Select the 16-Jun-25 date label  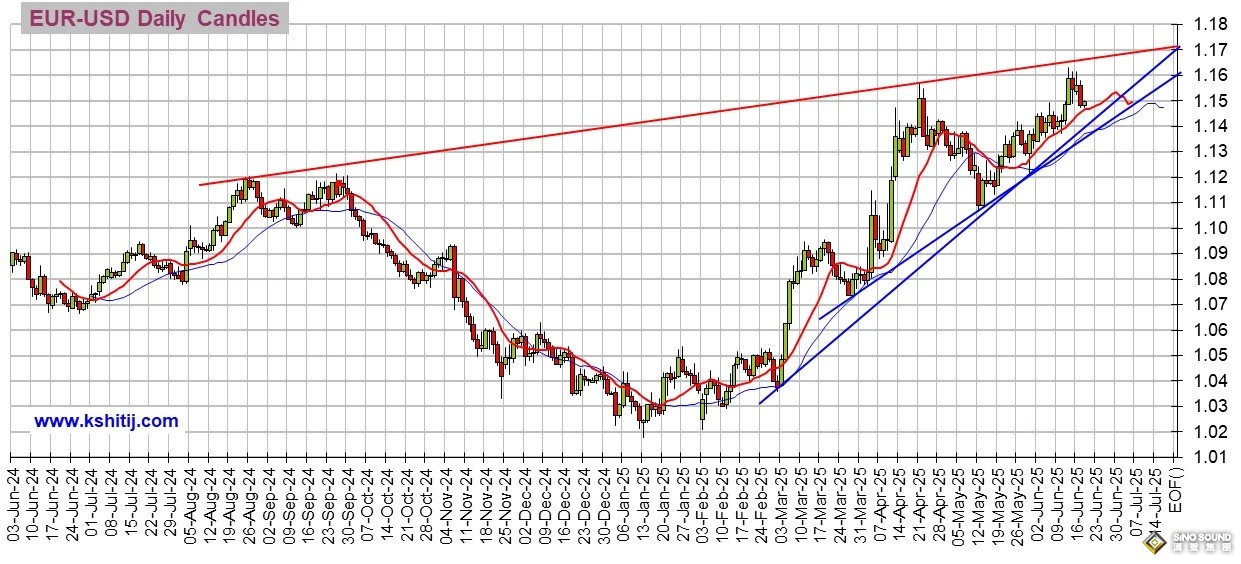1071,505
